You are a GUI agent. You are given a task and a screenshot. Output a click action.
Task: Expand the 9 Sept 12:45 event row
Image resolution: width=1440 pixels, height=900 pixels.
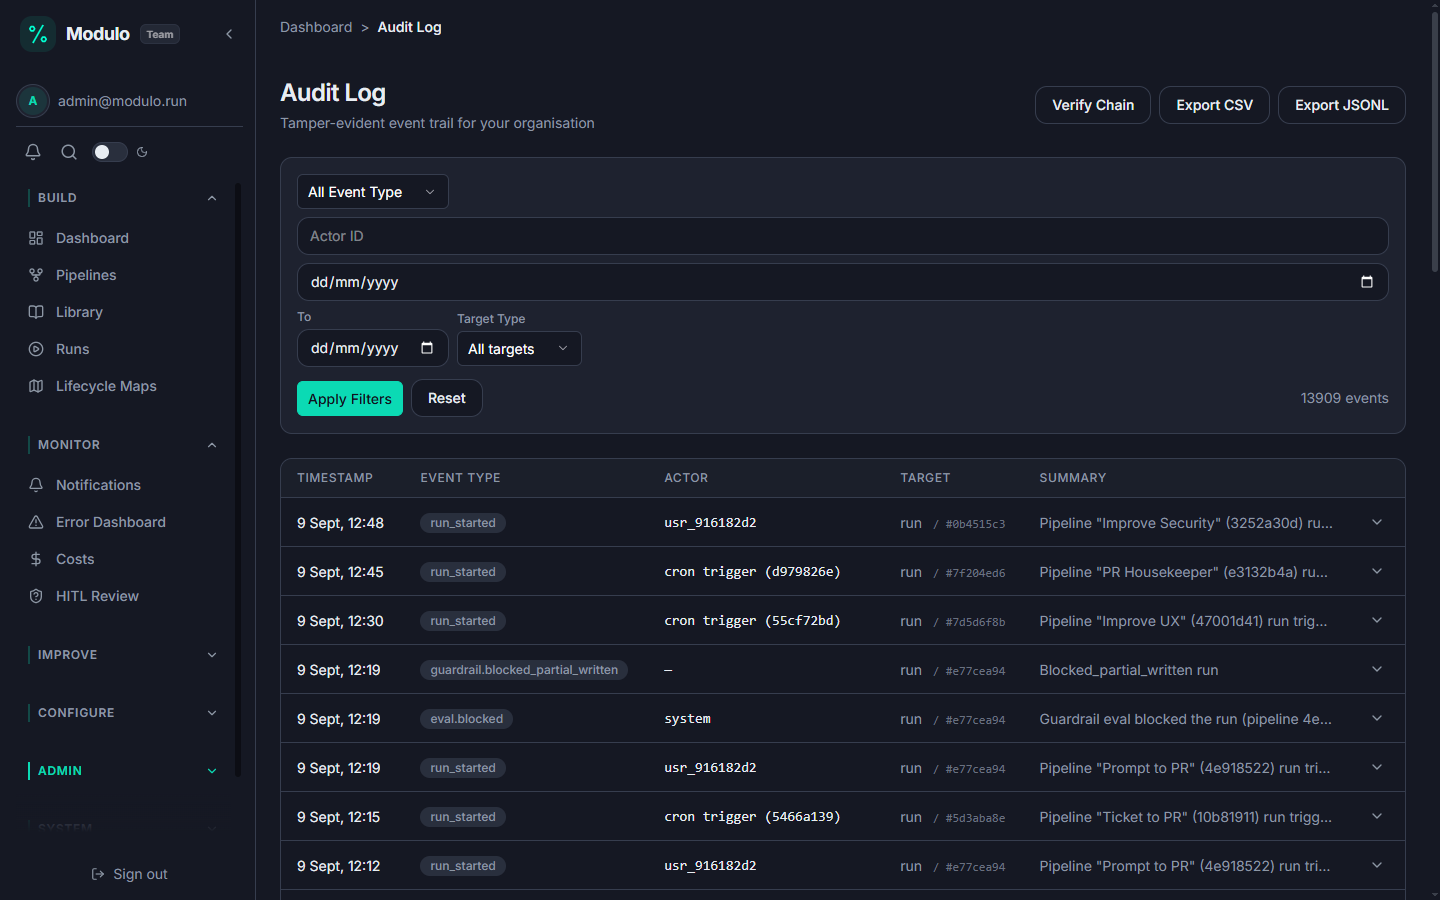pos(1377,571)
